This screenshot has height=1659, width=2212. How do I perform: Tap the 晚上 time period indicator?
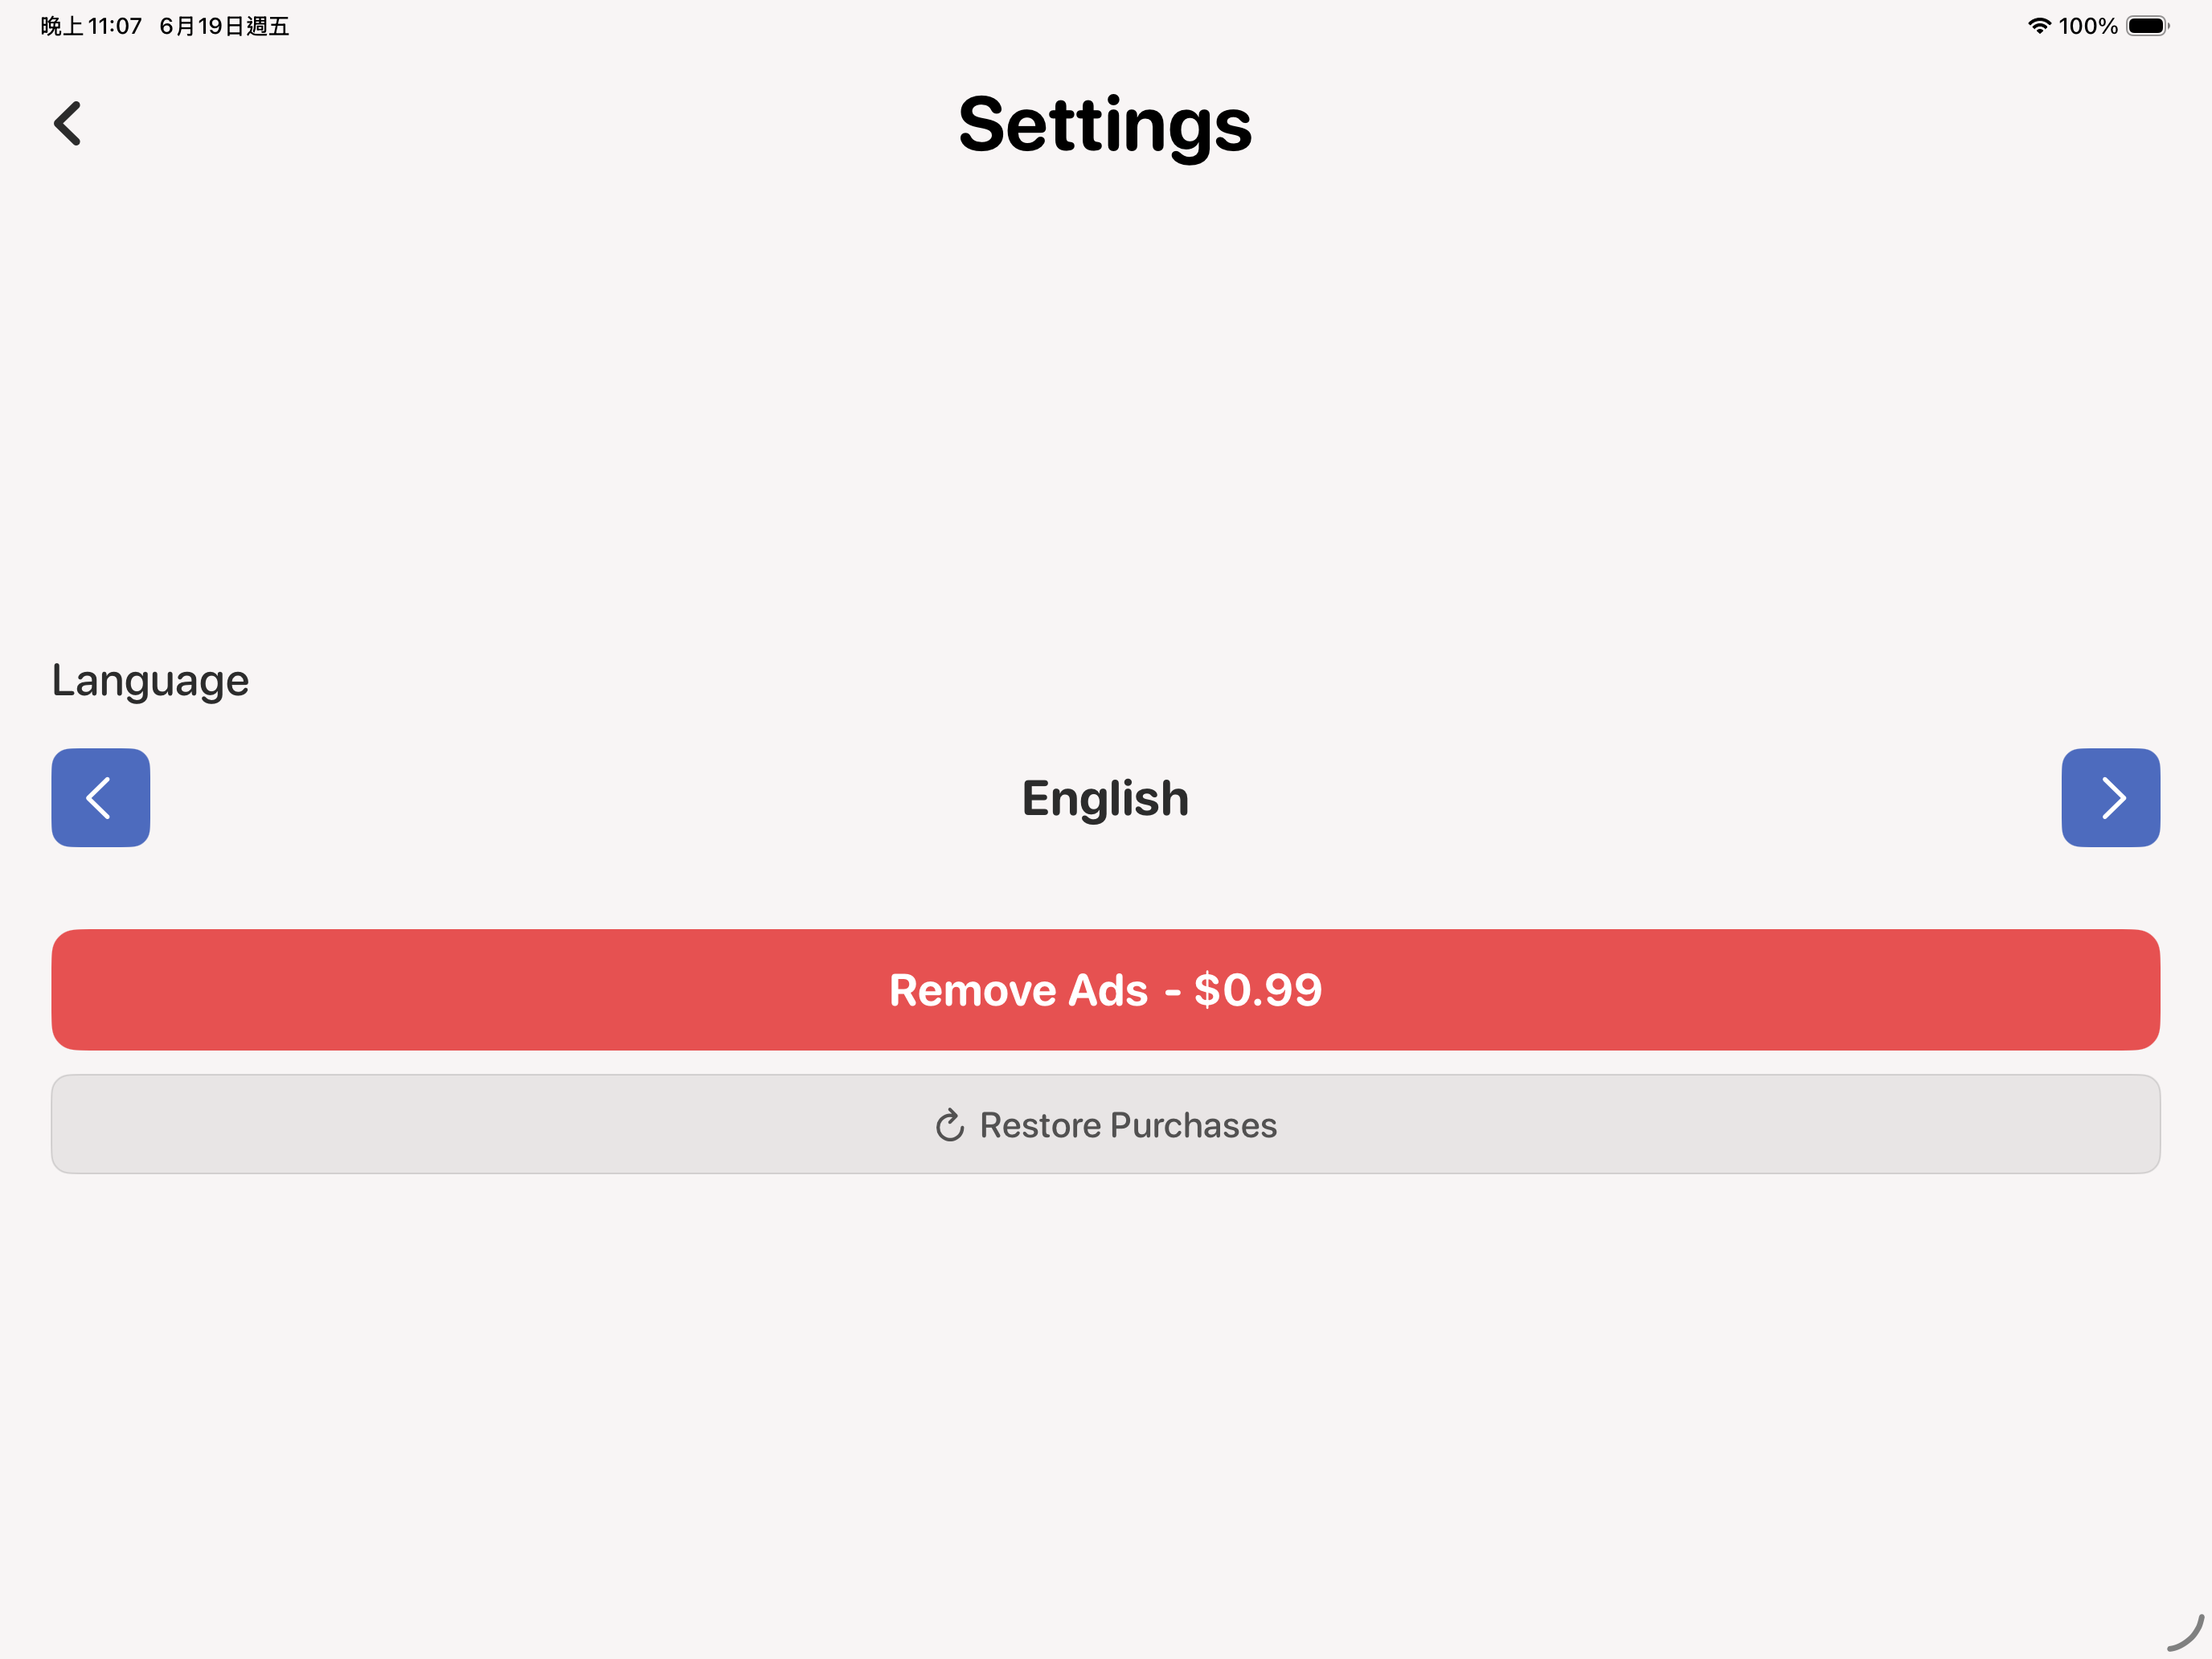point(62,26)
